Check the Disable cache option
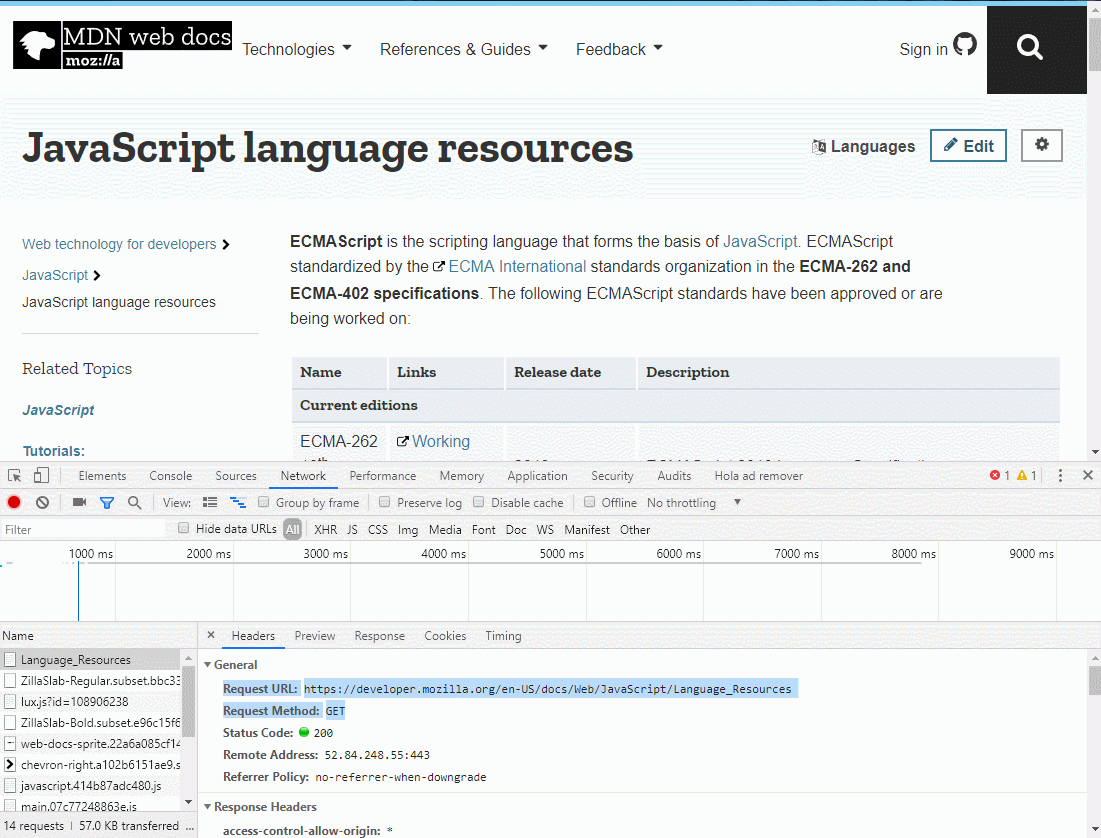 coord(479,503)
